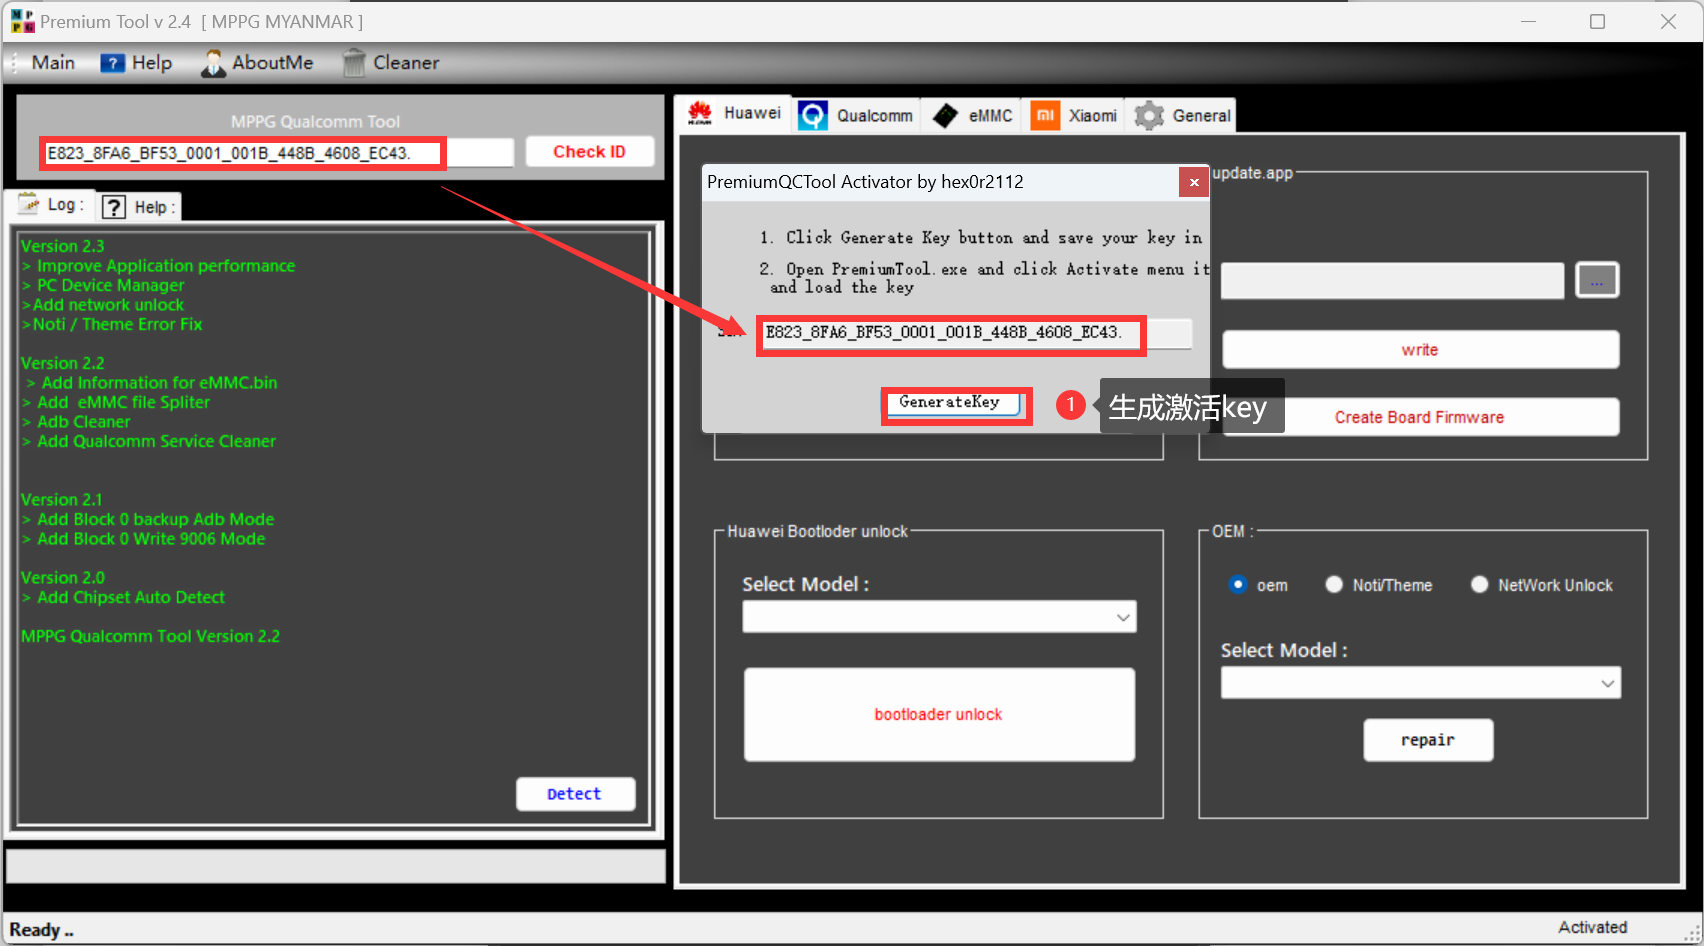Image resolution: width=1704 pixels, height=946 pixels.
Task: Click the 'Activated' status bar text
Action: point(1593,927)
